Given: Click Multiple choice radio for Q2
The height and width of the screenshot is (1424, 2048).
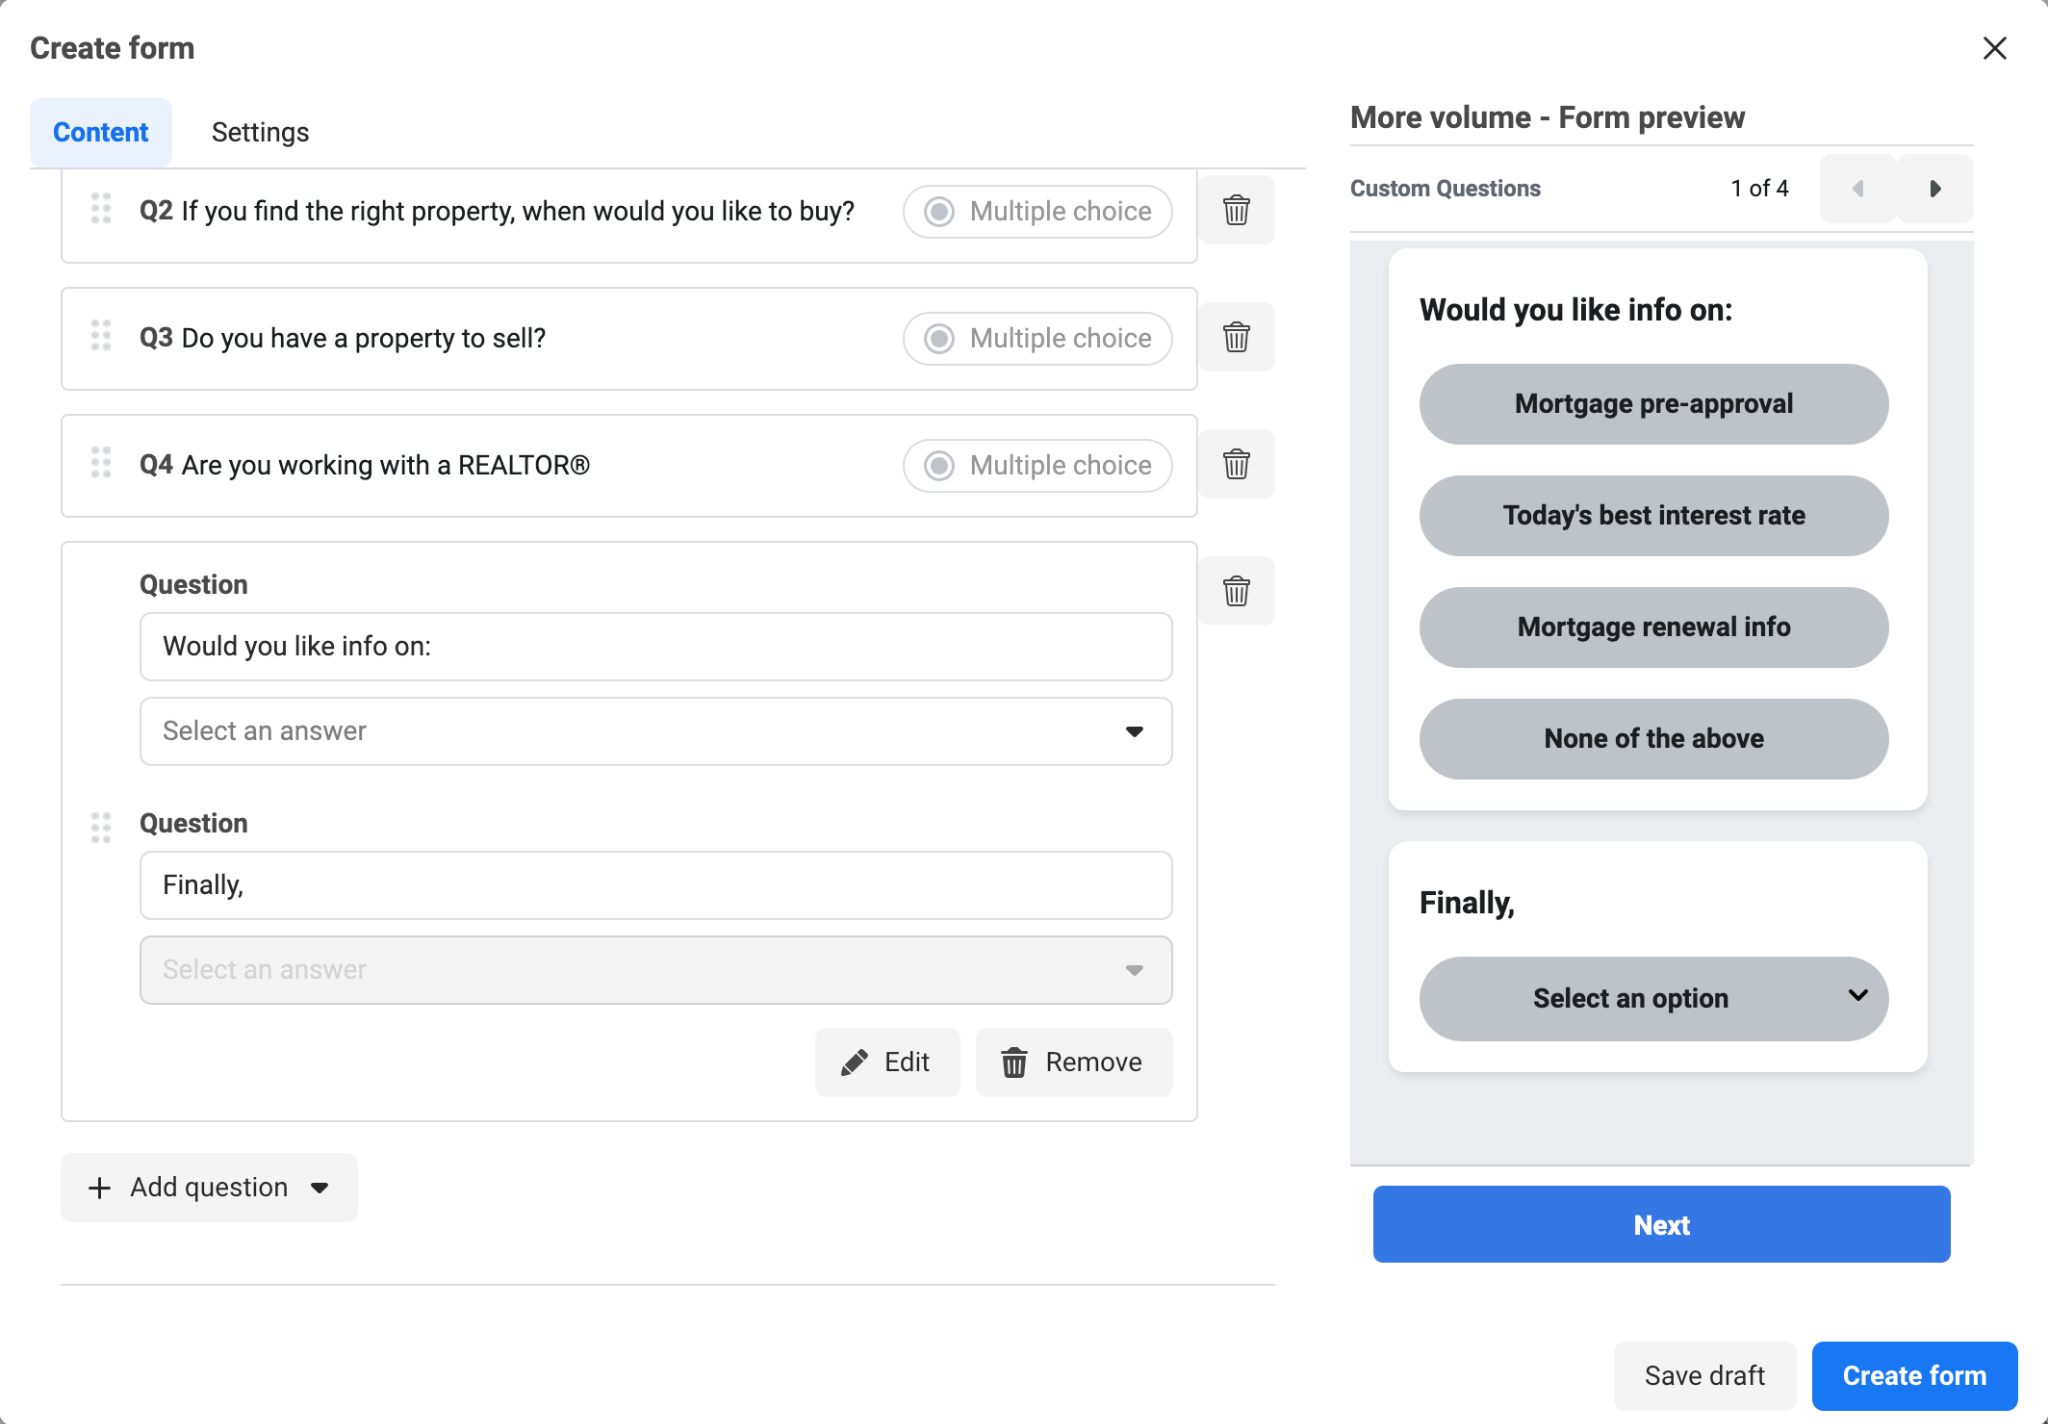Looking at the screenshot, I should pyautogui.click(x=939, y=211).
